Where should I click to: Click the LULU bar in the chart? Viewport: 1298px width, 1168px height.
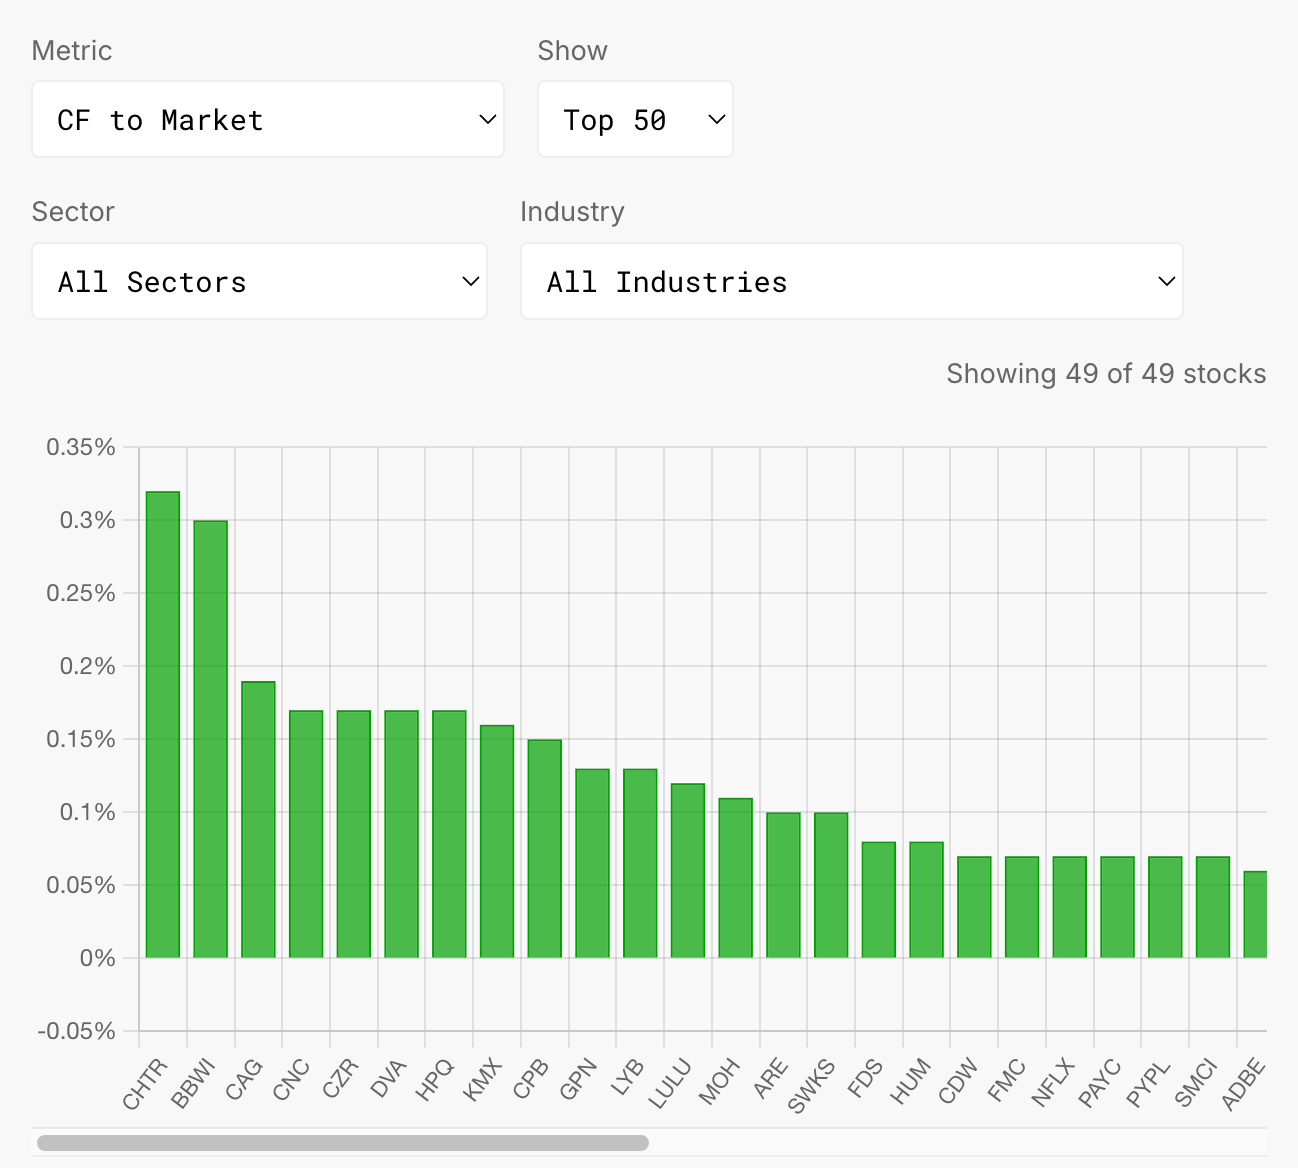tap(688, 870)
